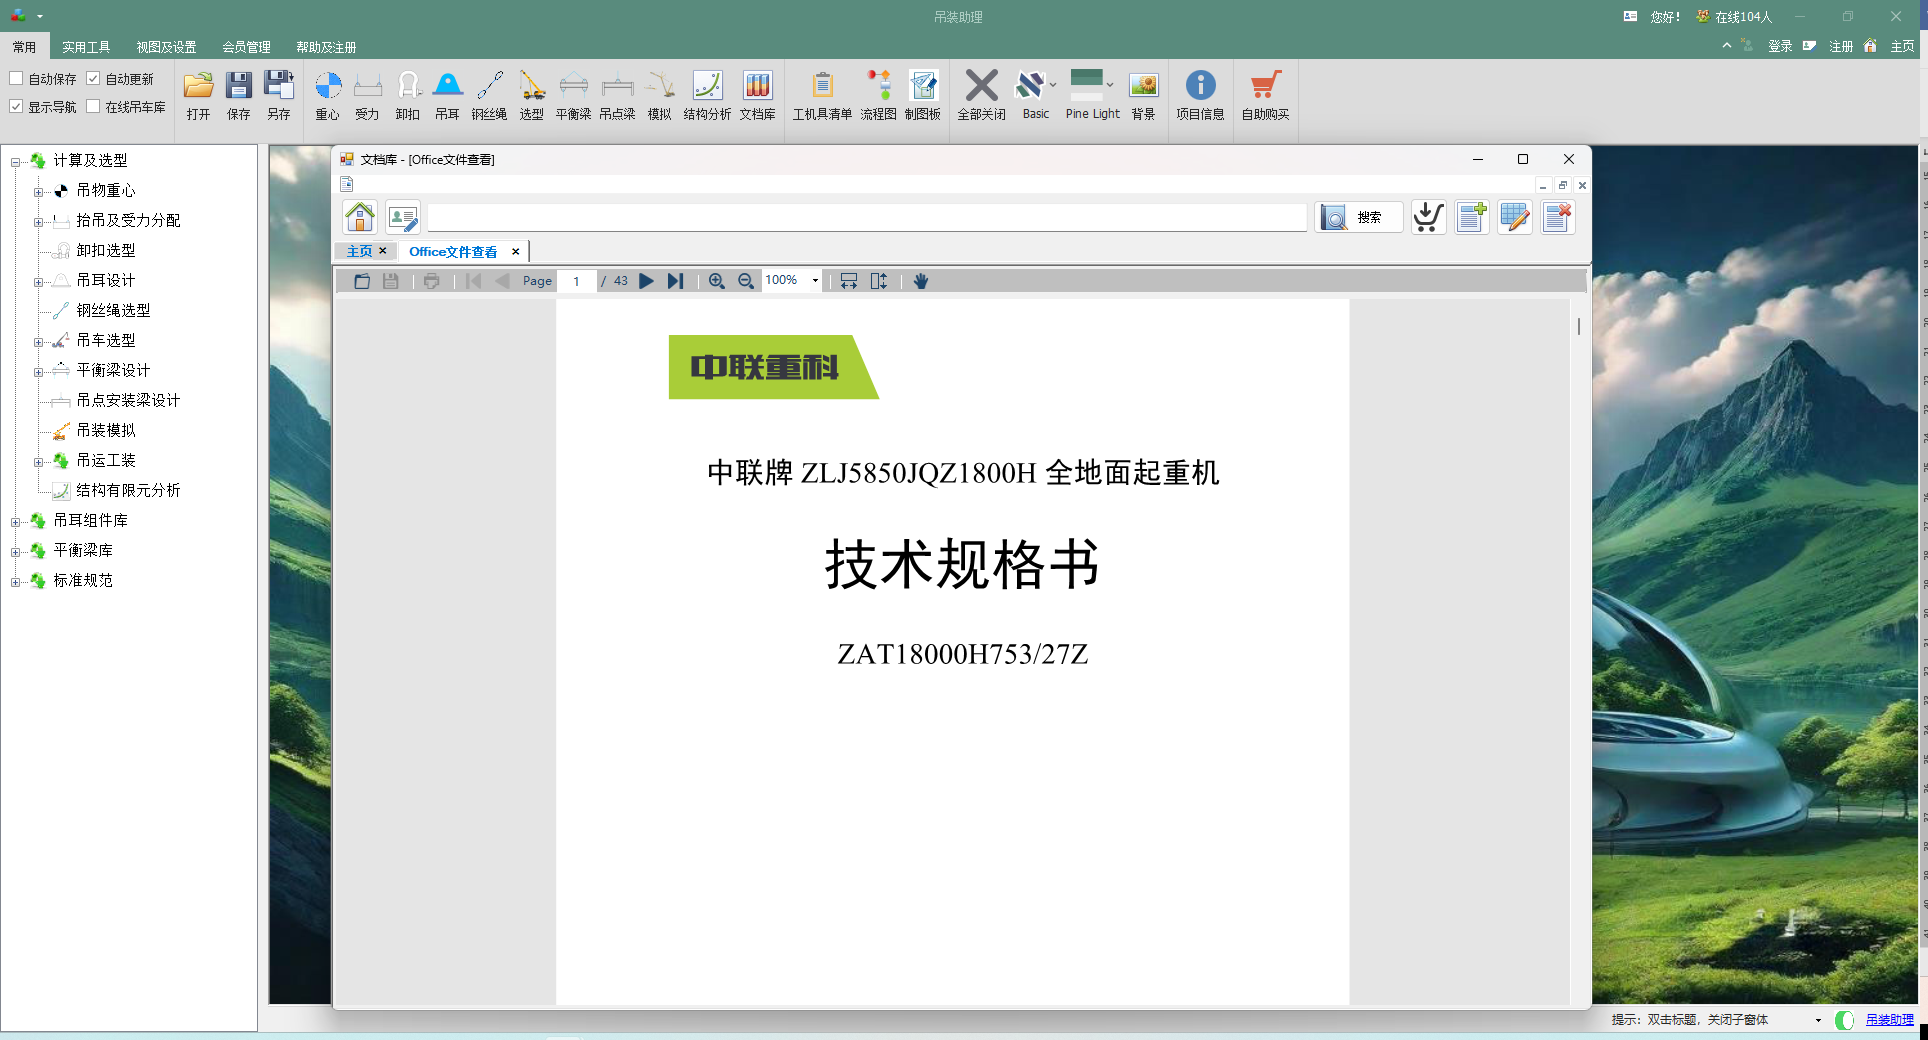Switch to the 实用工具 ribbon tab
Screen dimensions: 1928x1040
86,47
